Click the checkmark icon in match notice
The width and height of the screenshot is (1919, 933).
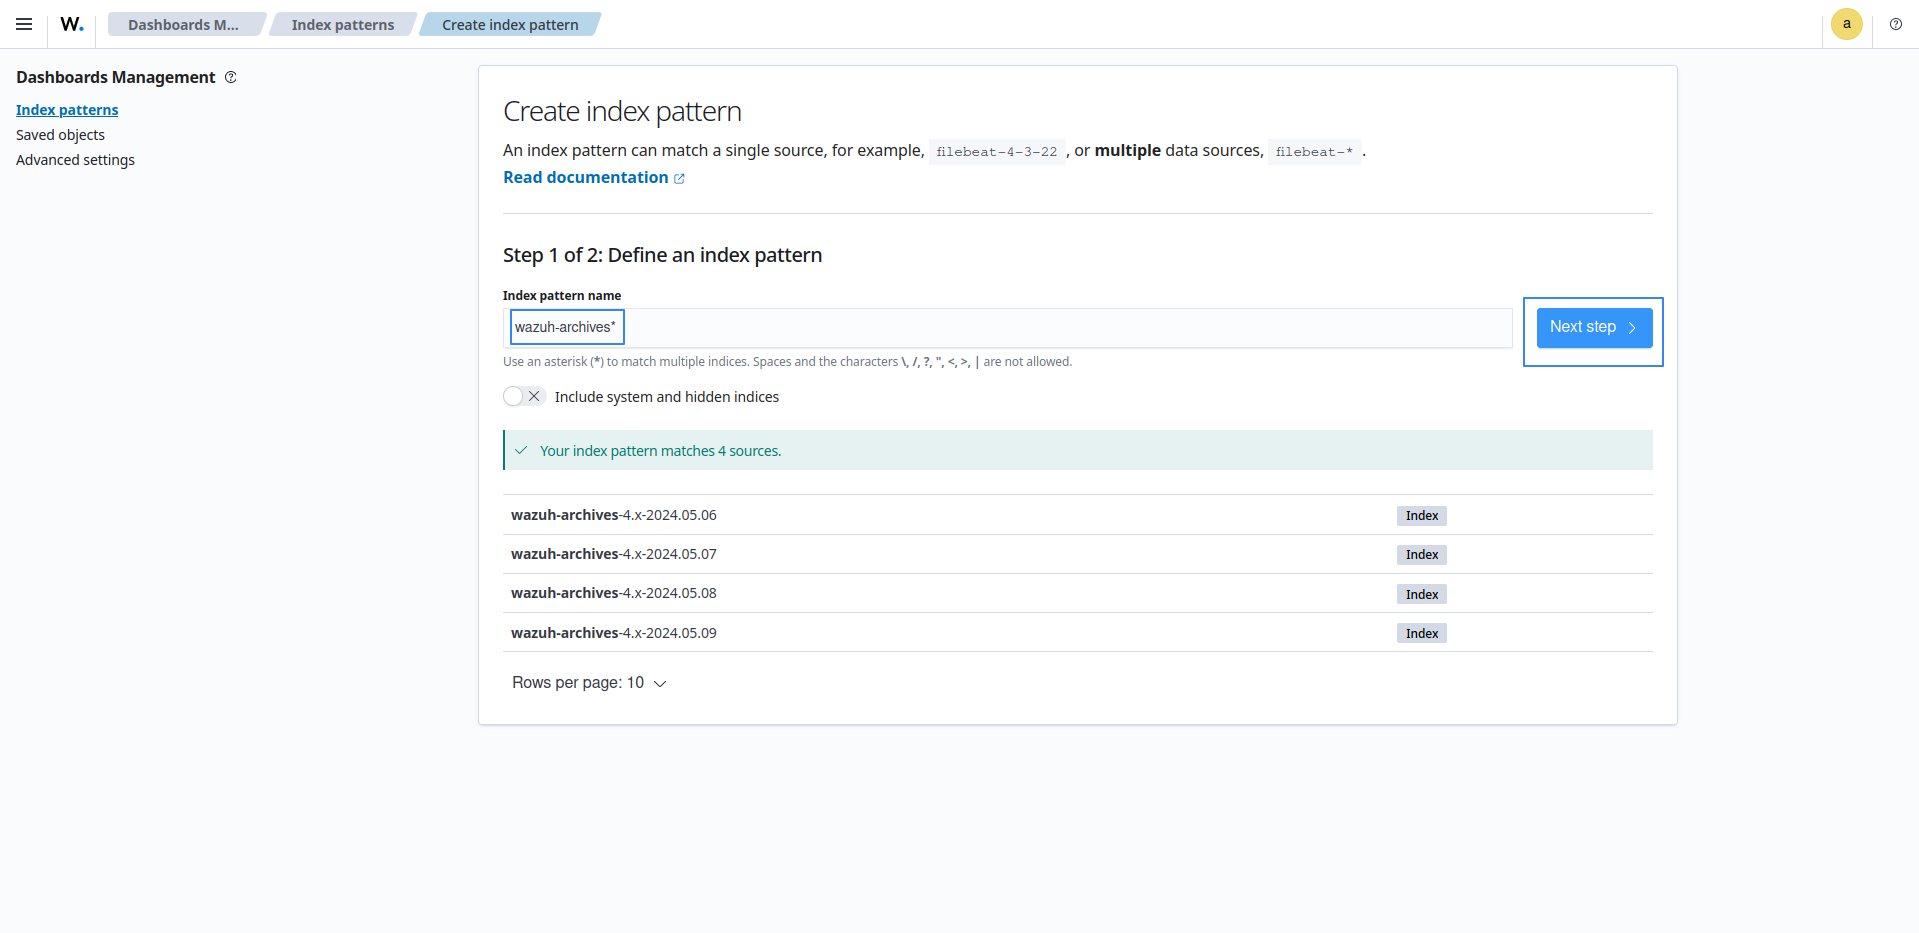(x=521, y=451)
